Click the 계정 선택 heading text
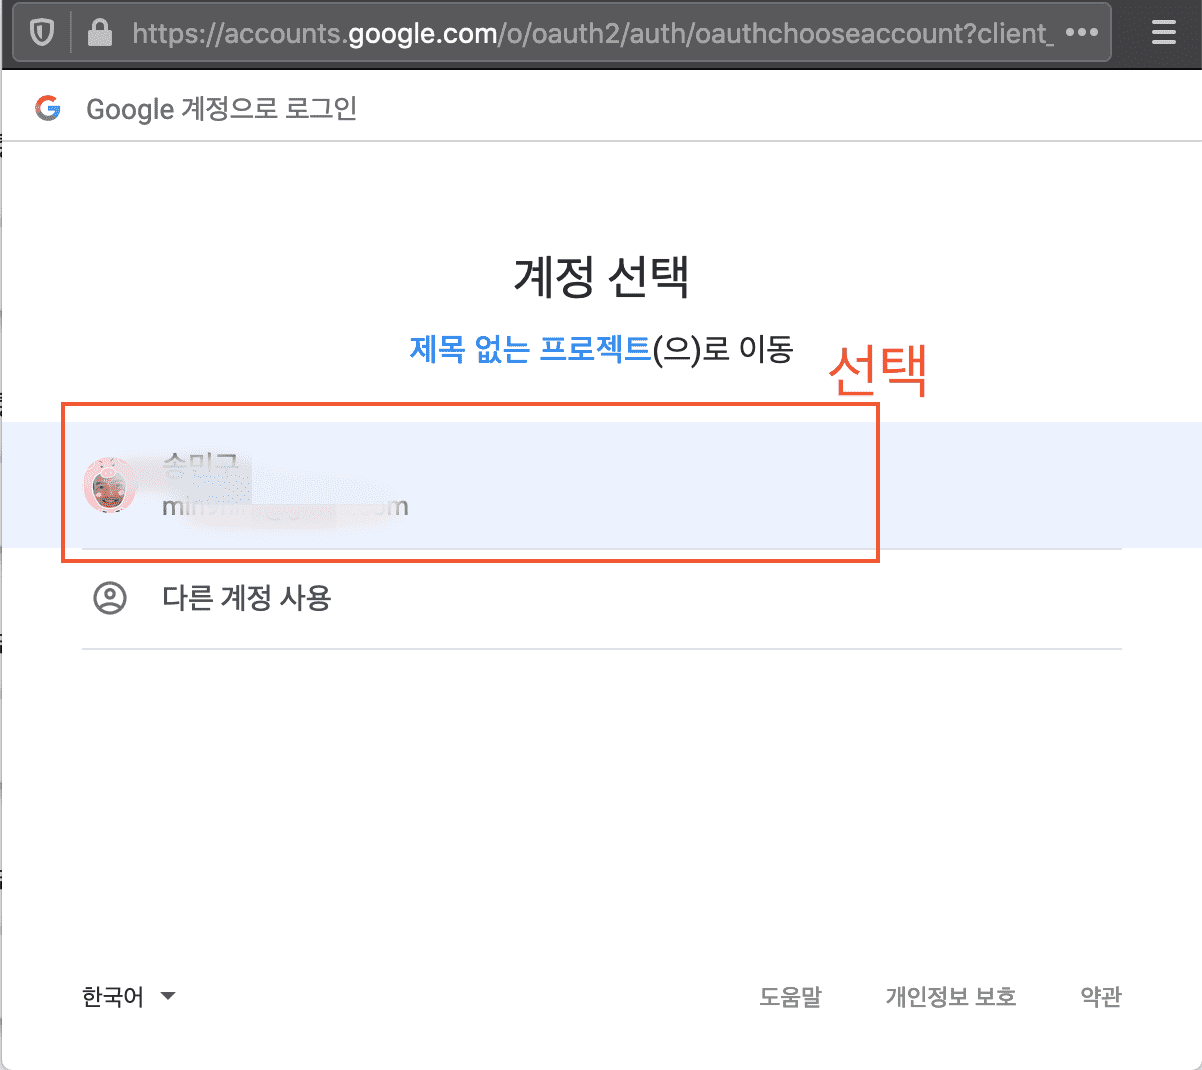1202x1070 pixels. click(601, 276)
